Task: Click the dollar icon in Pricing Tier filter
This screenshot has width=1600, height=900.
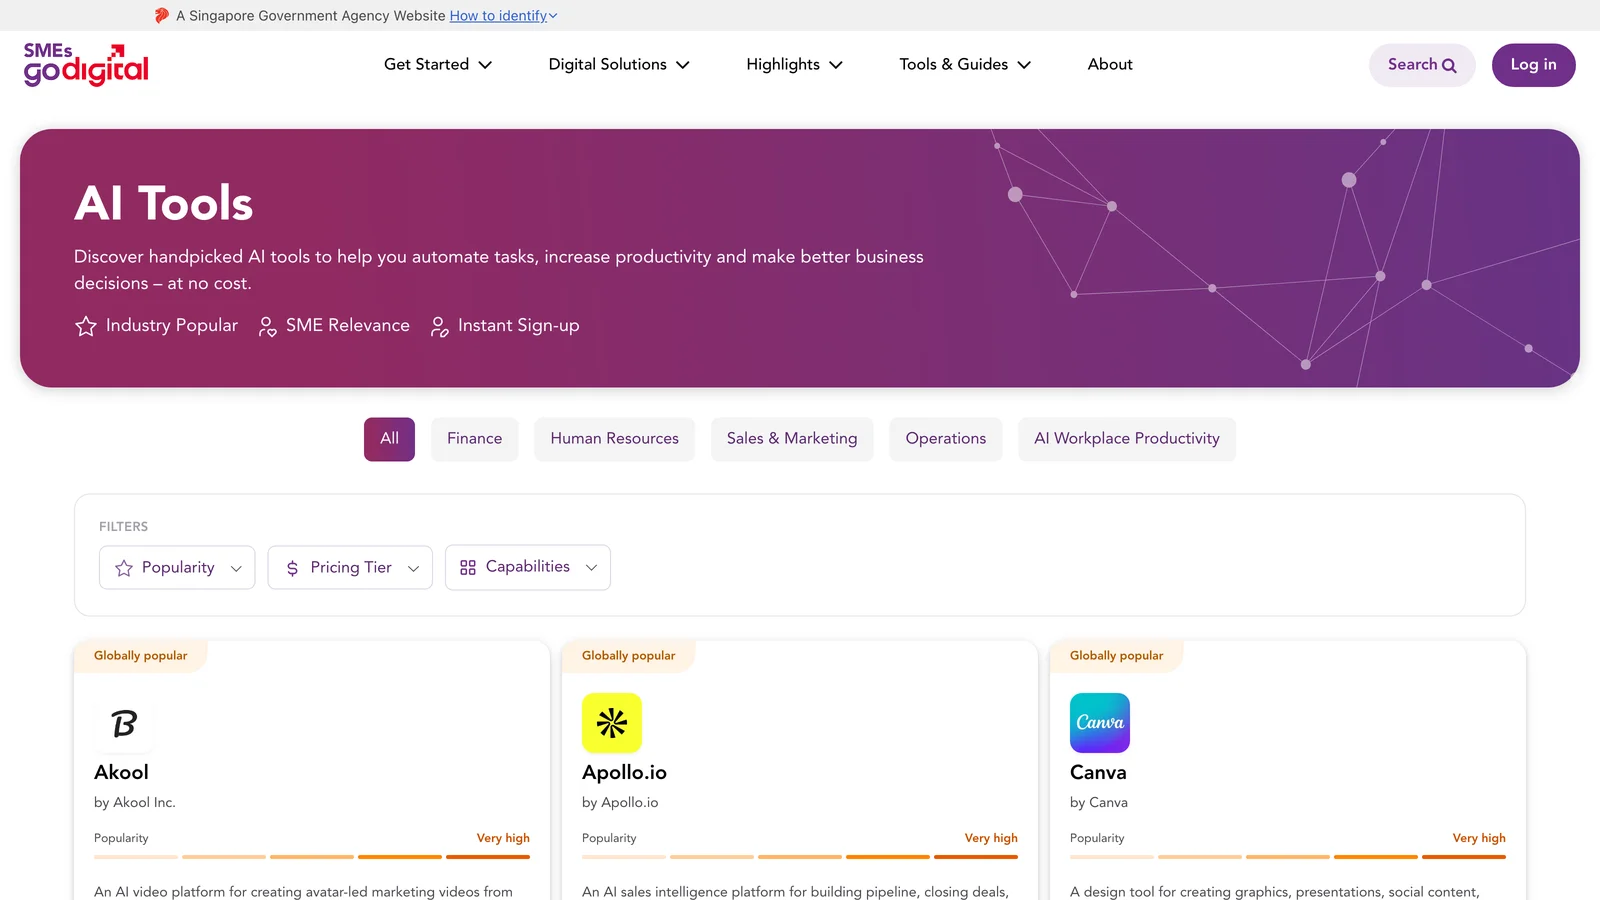Action: 292,568
